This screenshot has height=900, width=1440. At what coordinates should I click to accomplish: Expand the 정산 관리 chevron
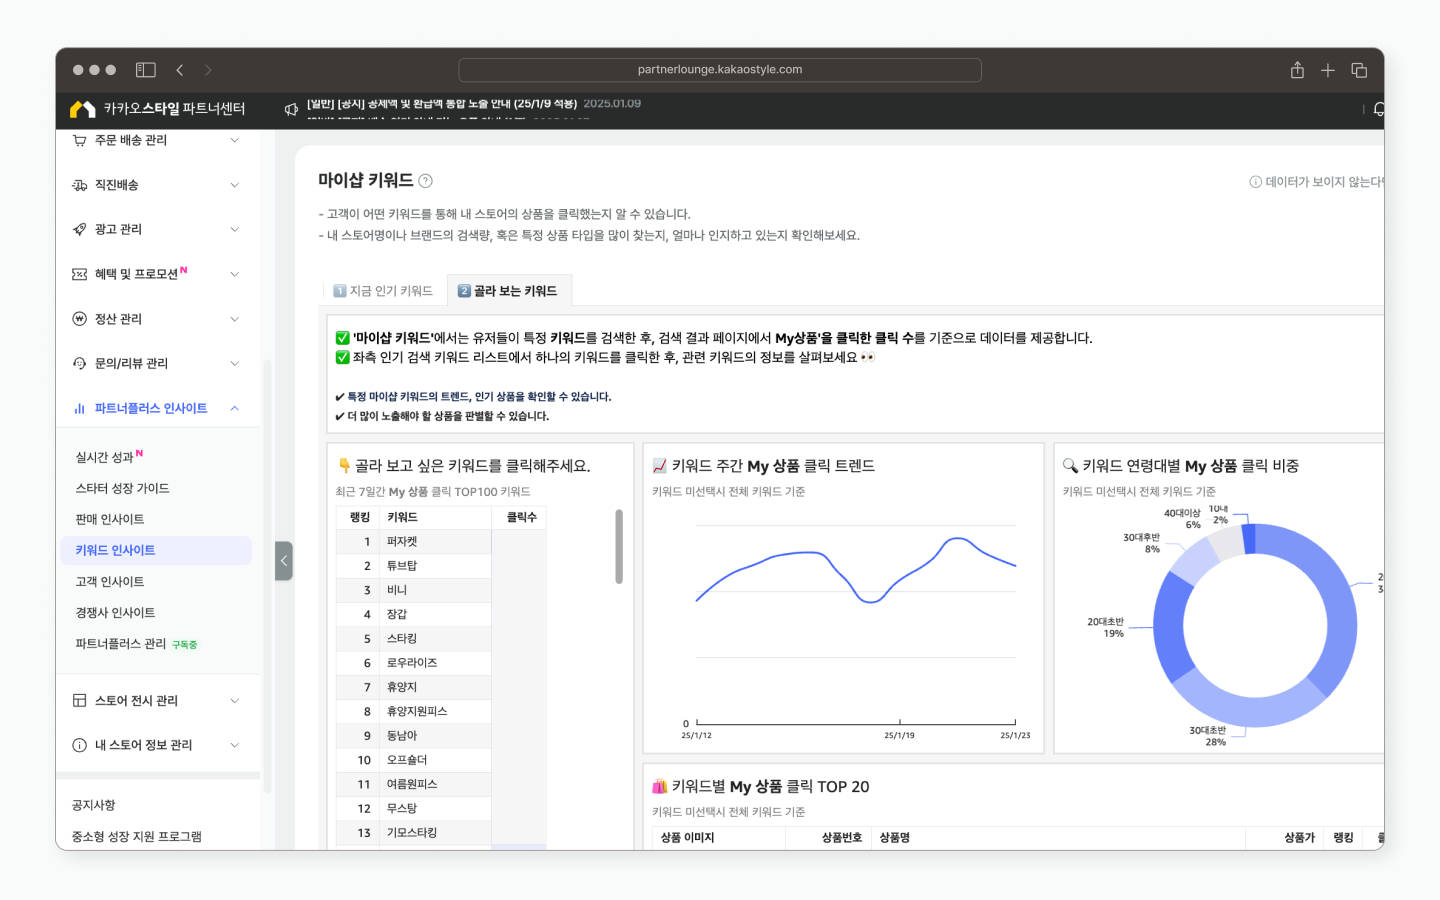pos(235,319)
